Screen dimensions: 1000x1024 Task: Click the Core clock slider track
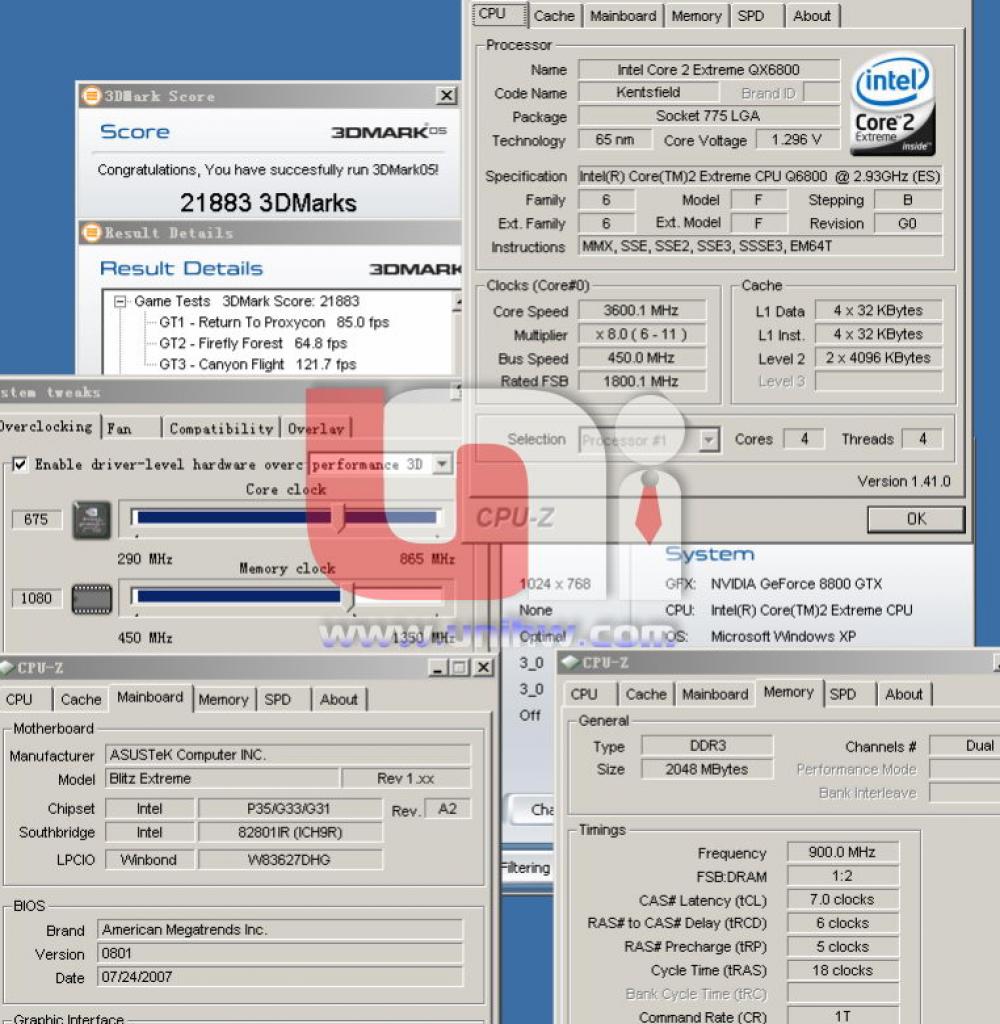point(286,518)
